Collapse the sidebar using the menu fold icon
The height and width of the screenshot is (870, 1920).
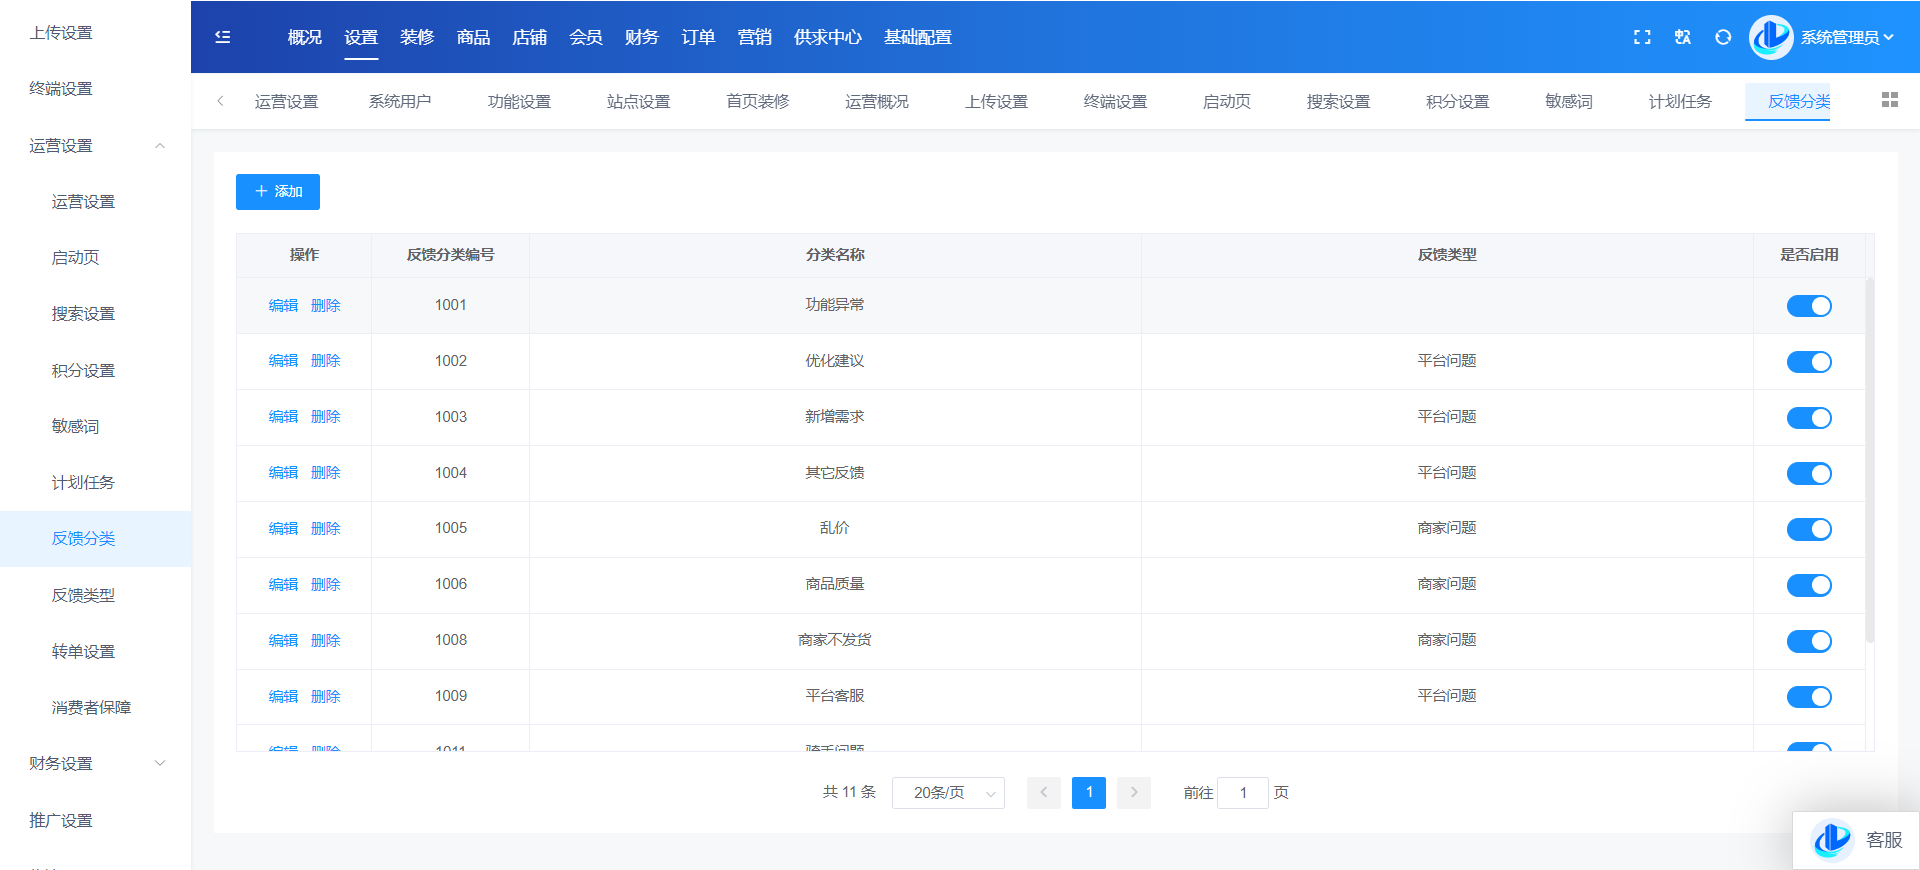point(223,37)
